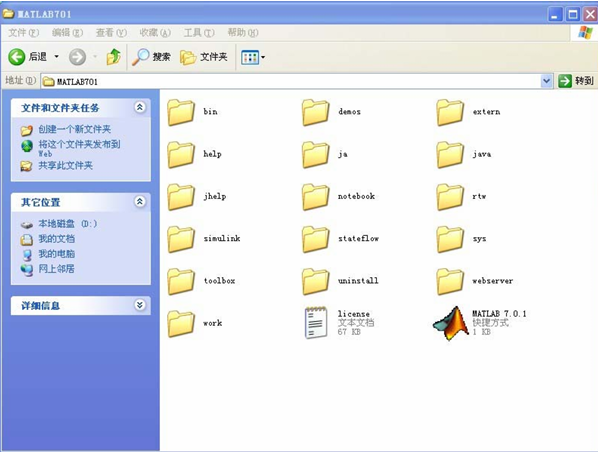Click the Search magnifier toolbar button
This screenshot has height=453, width=598.
tap(151, 57)
